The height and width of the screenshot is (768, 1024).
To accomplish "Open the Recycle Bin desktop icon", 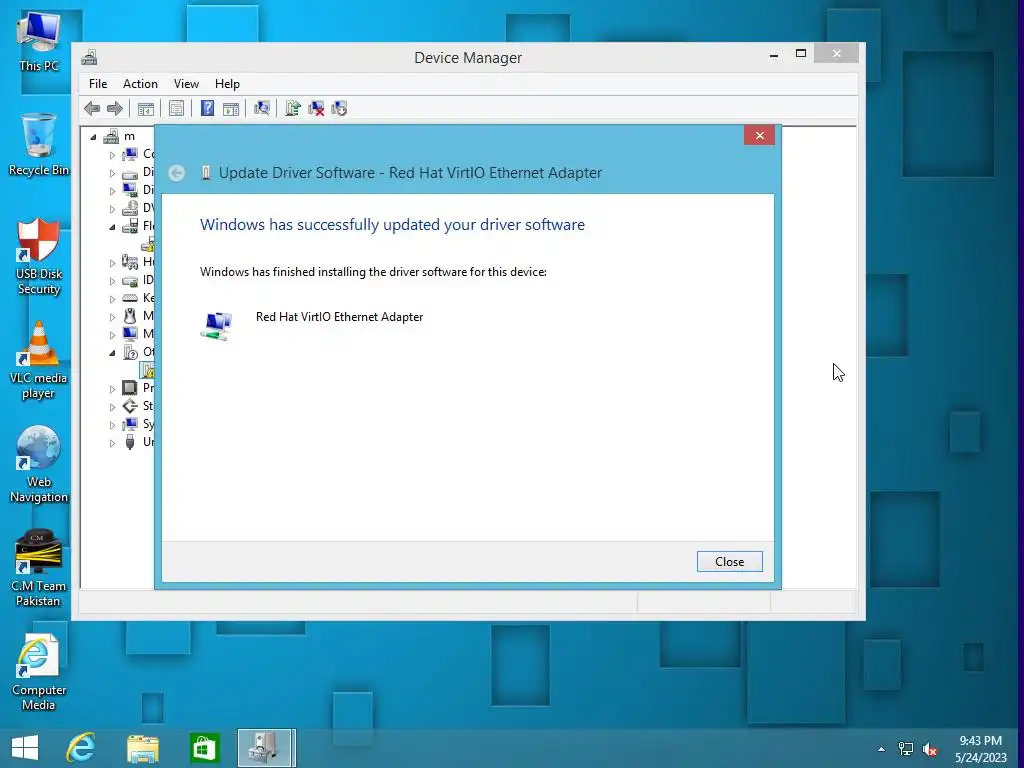I will 39,144.
